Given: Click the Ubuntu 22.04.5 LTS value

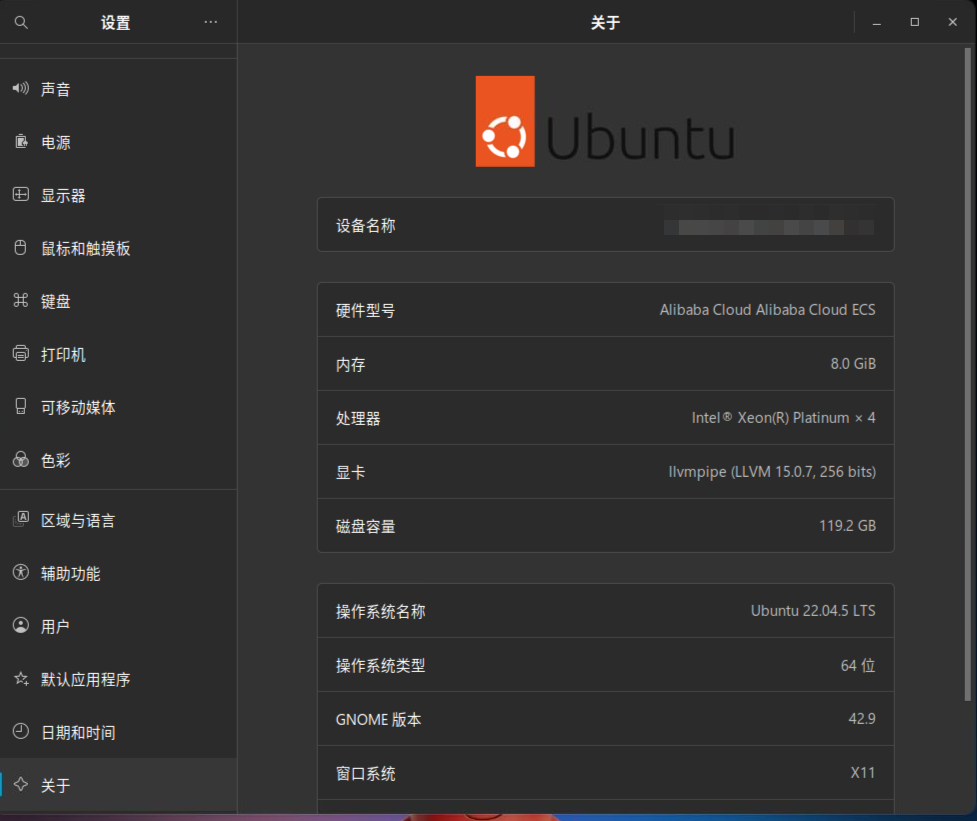Looking at the screenshot, I should pos(813,610).
